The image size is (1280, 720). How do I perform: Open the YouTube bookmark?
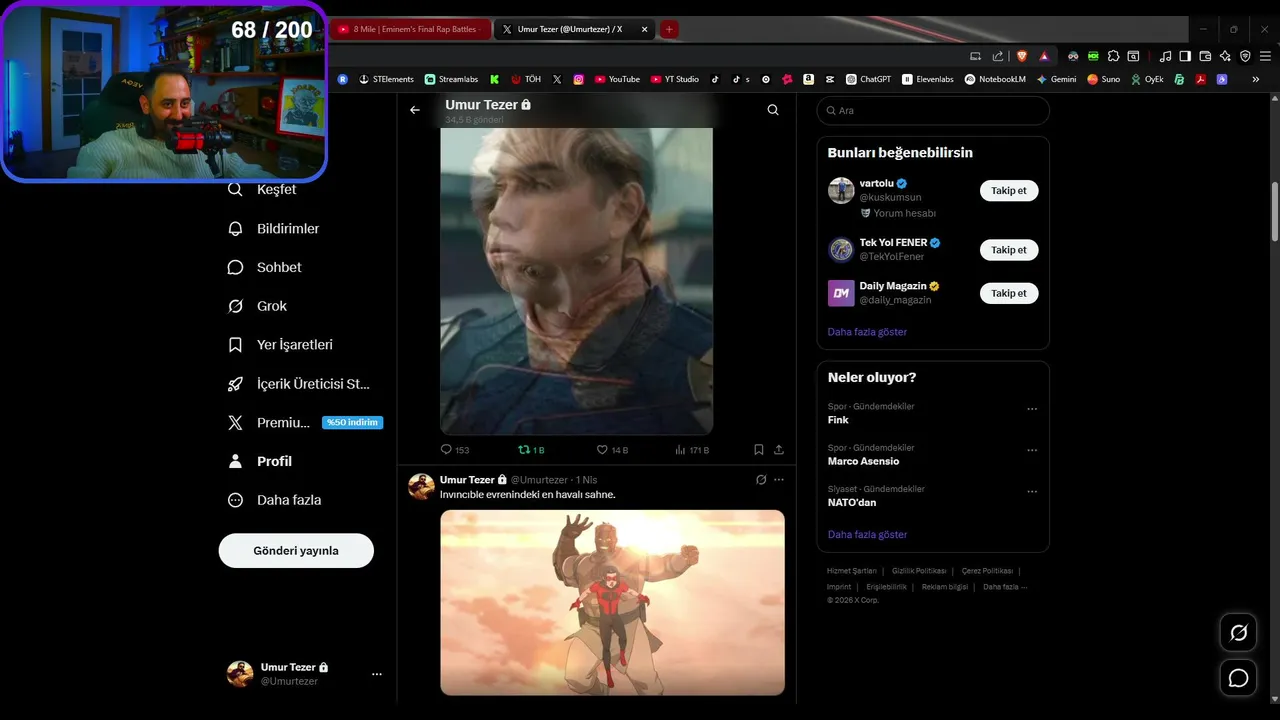click(x=617, y=79)
